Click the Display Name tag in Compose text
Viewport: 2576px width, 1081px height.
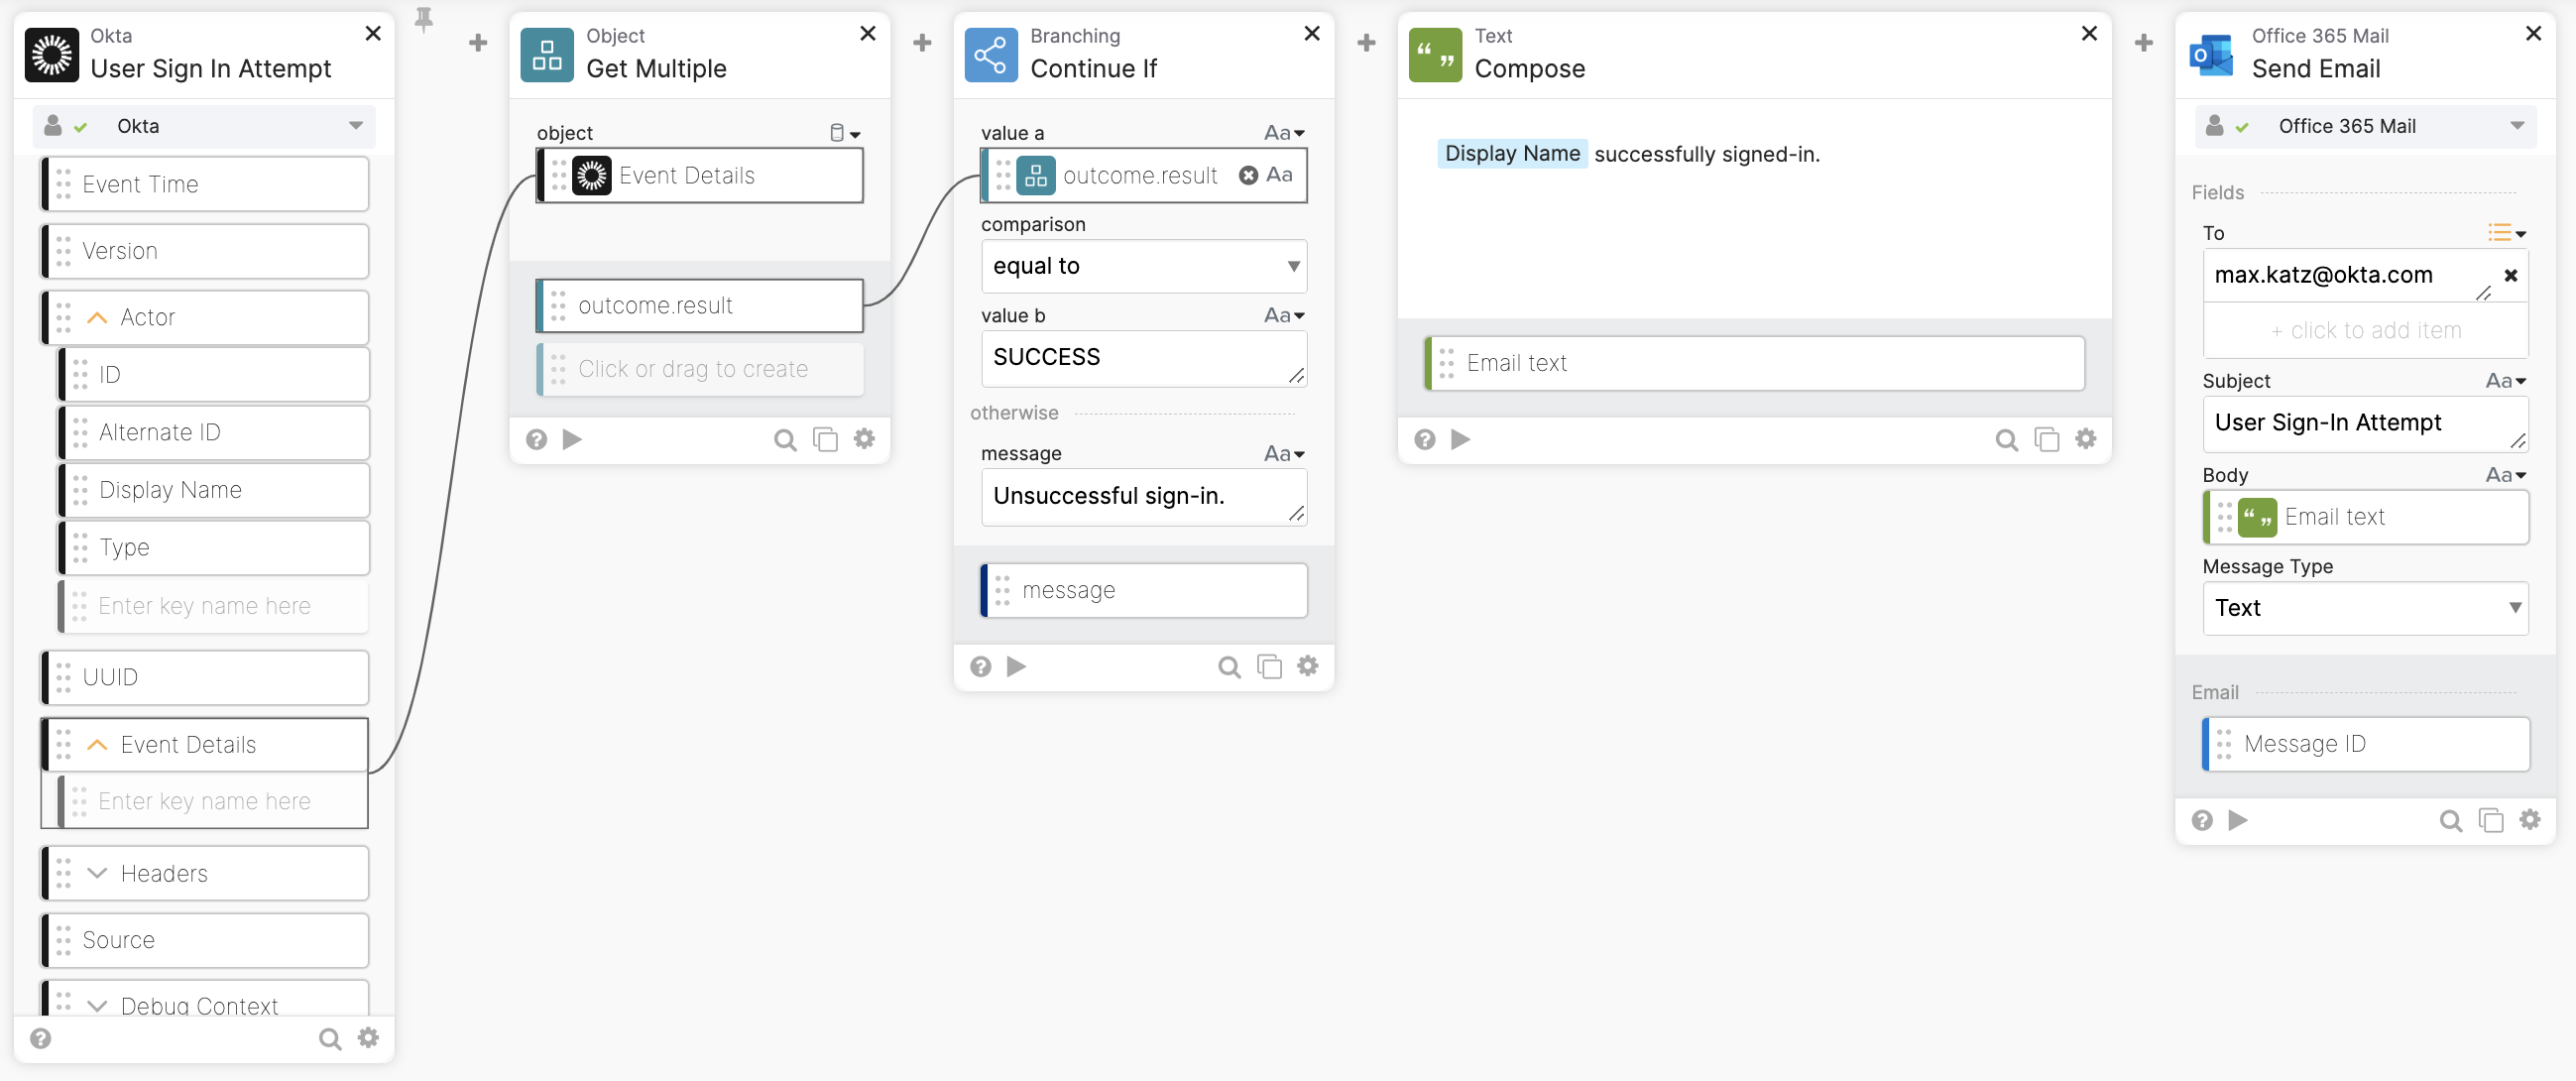pos(1511,154)
